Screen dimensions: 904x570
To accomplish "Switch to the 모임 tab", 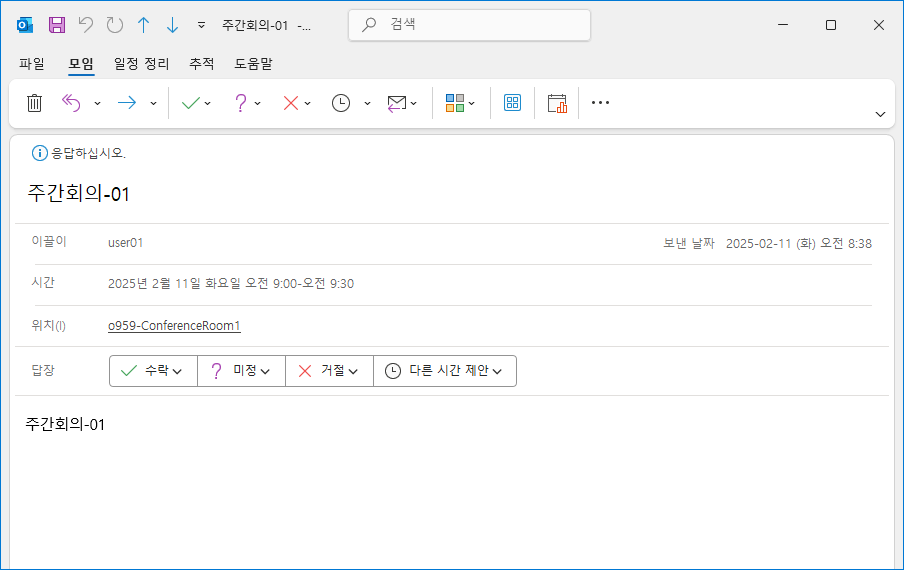I will (81, 63).
